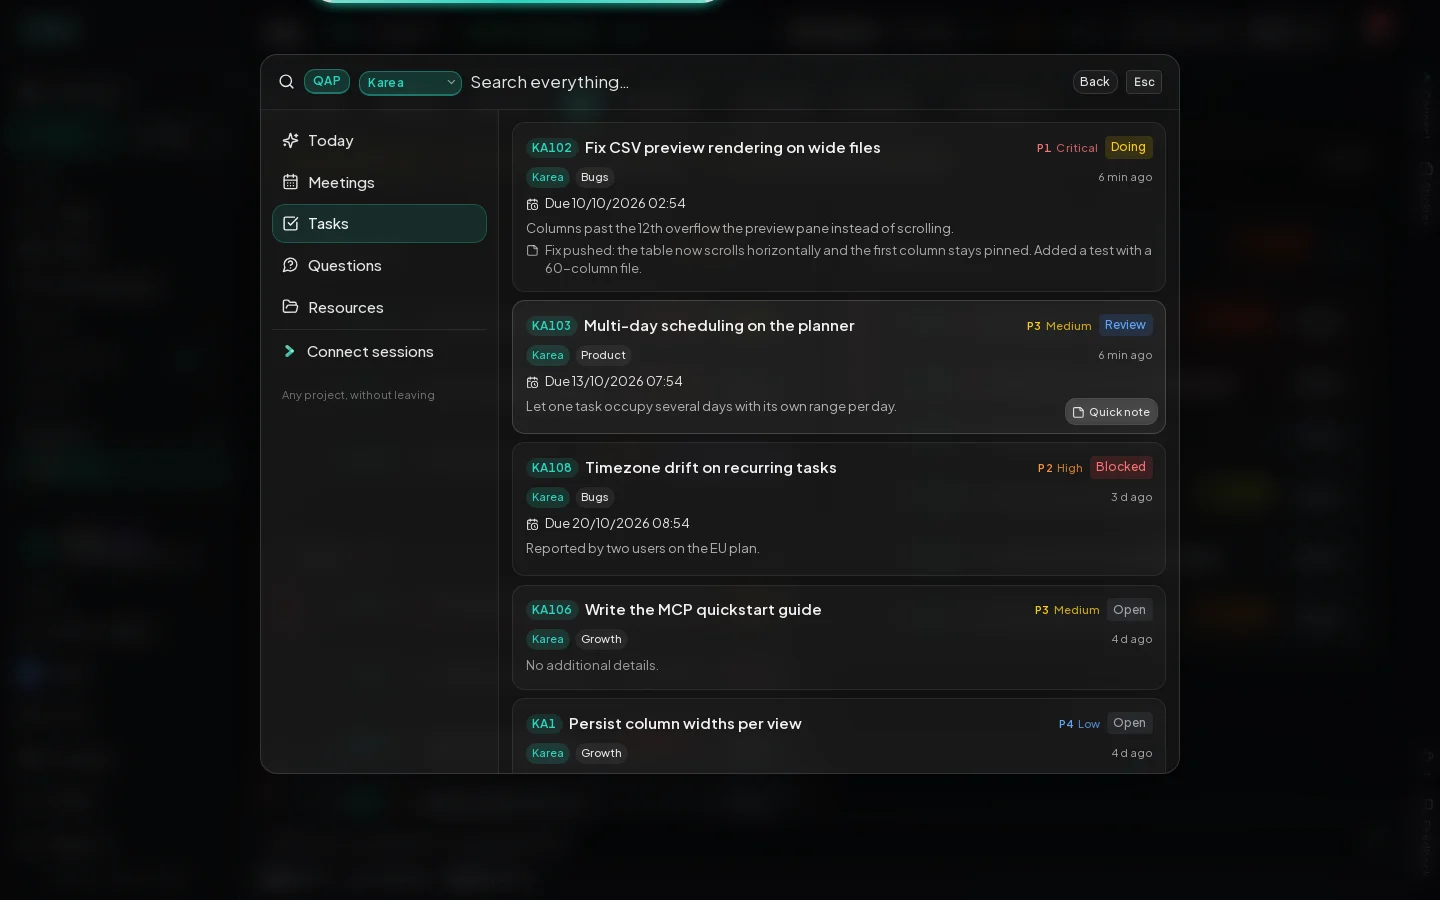Viewport: 1440px width, 900px height.
Task: Open Questions in the sidebar
Action: click(x=379, y=265)
